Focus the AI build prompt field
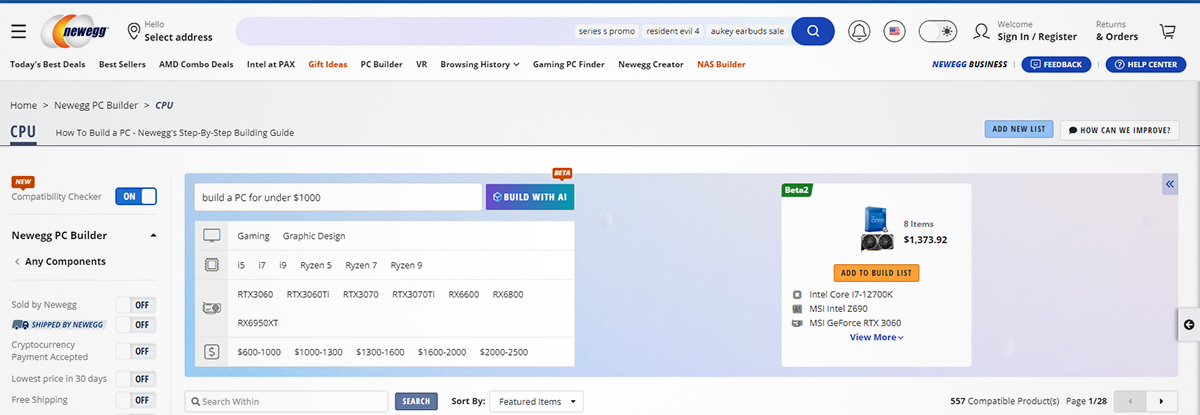 click(x=338, y=197)
